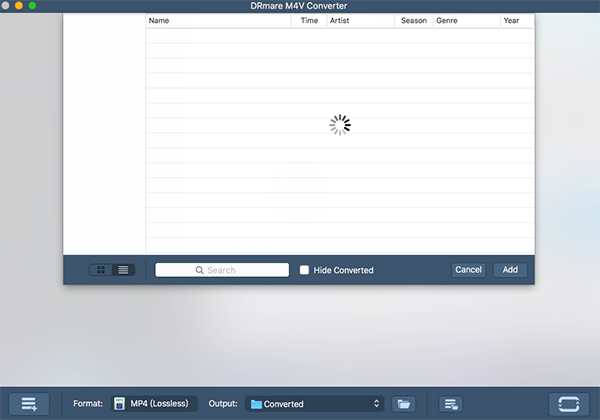
Task: Sort by the Year column header
Action: pos(517,21)
